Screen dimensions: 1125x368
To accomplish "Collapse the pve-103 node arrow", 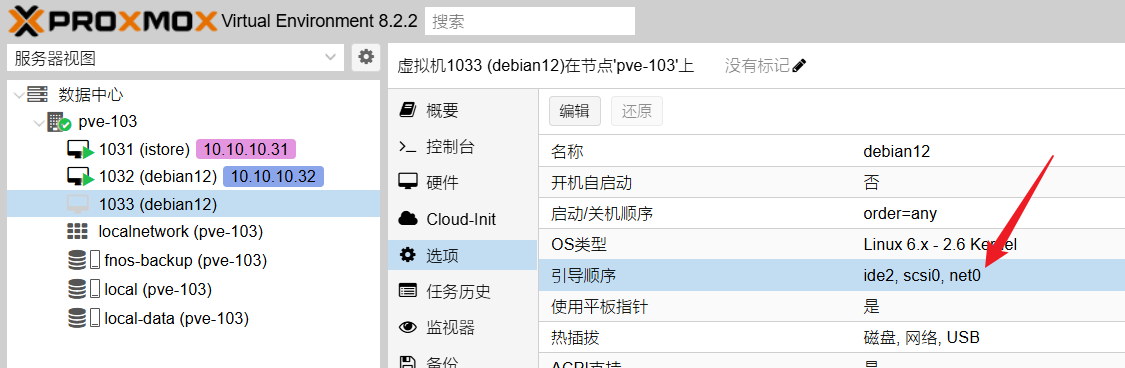I will coord(39,122).
